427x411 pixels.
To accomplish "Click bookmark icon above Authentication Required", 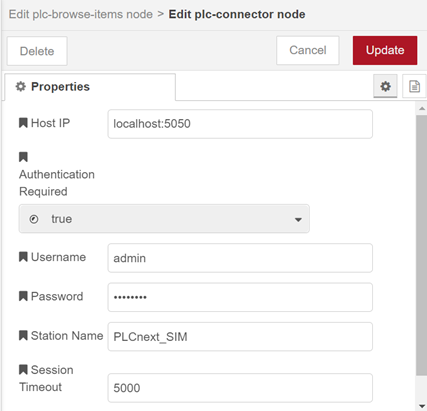I will point(23,157).
